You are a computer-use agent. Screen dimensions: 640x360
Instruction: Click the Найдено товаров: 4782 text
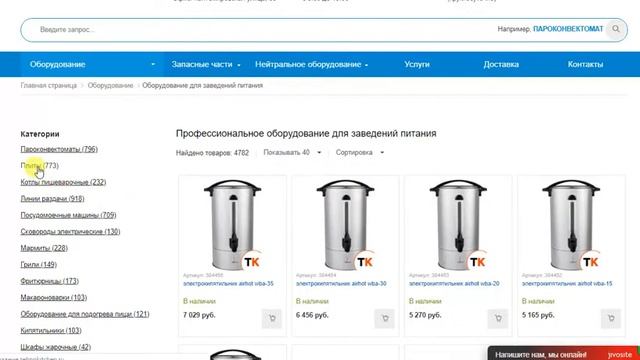212,153
